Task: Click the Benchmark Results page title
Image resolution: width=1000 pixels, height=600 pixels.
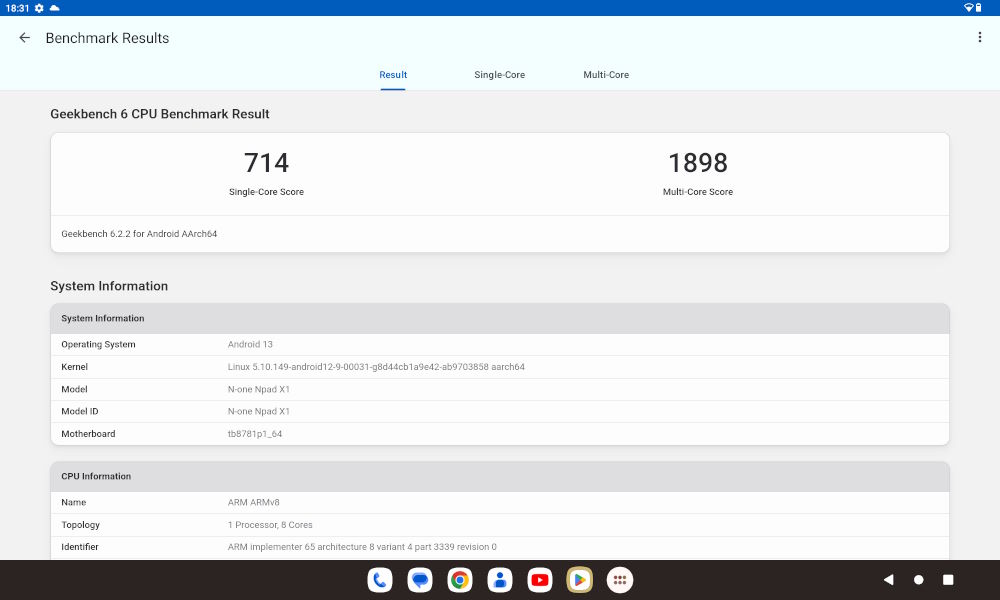Action: [x=107, y=38]
